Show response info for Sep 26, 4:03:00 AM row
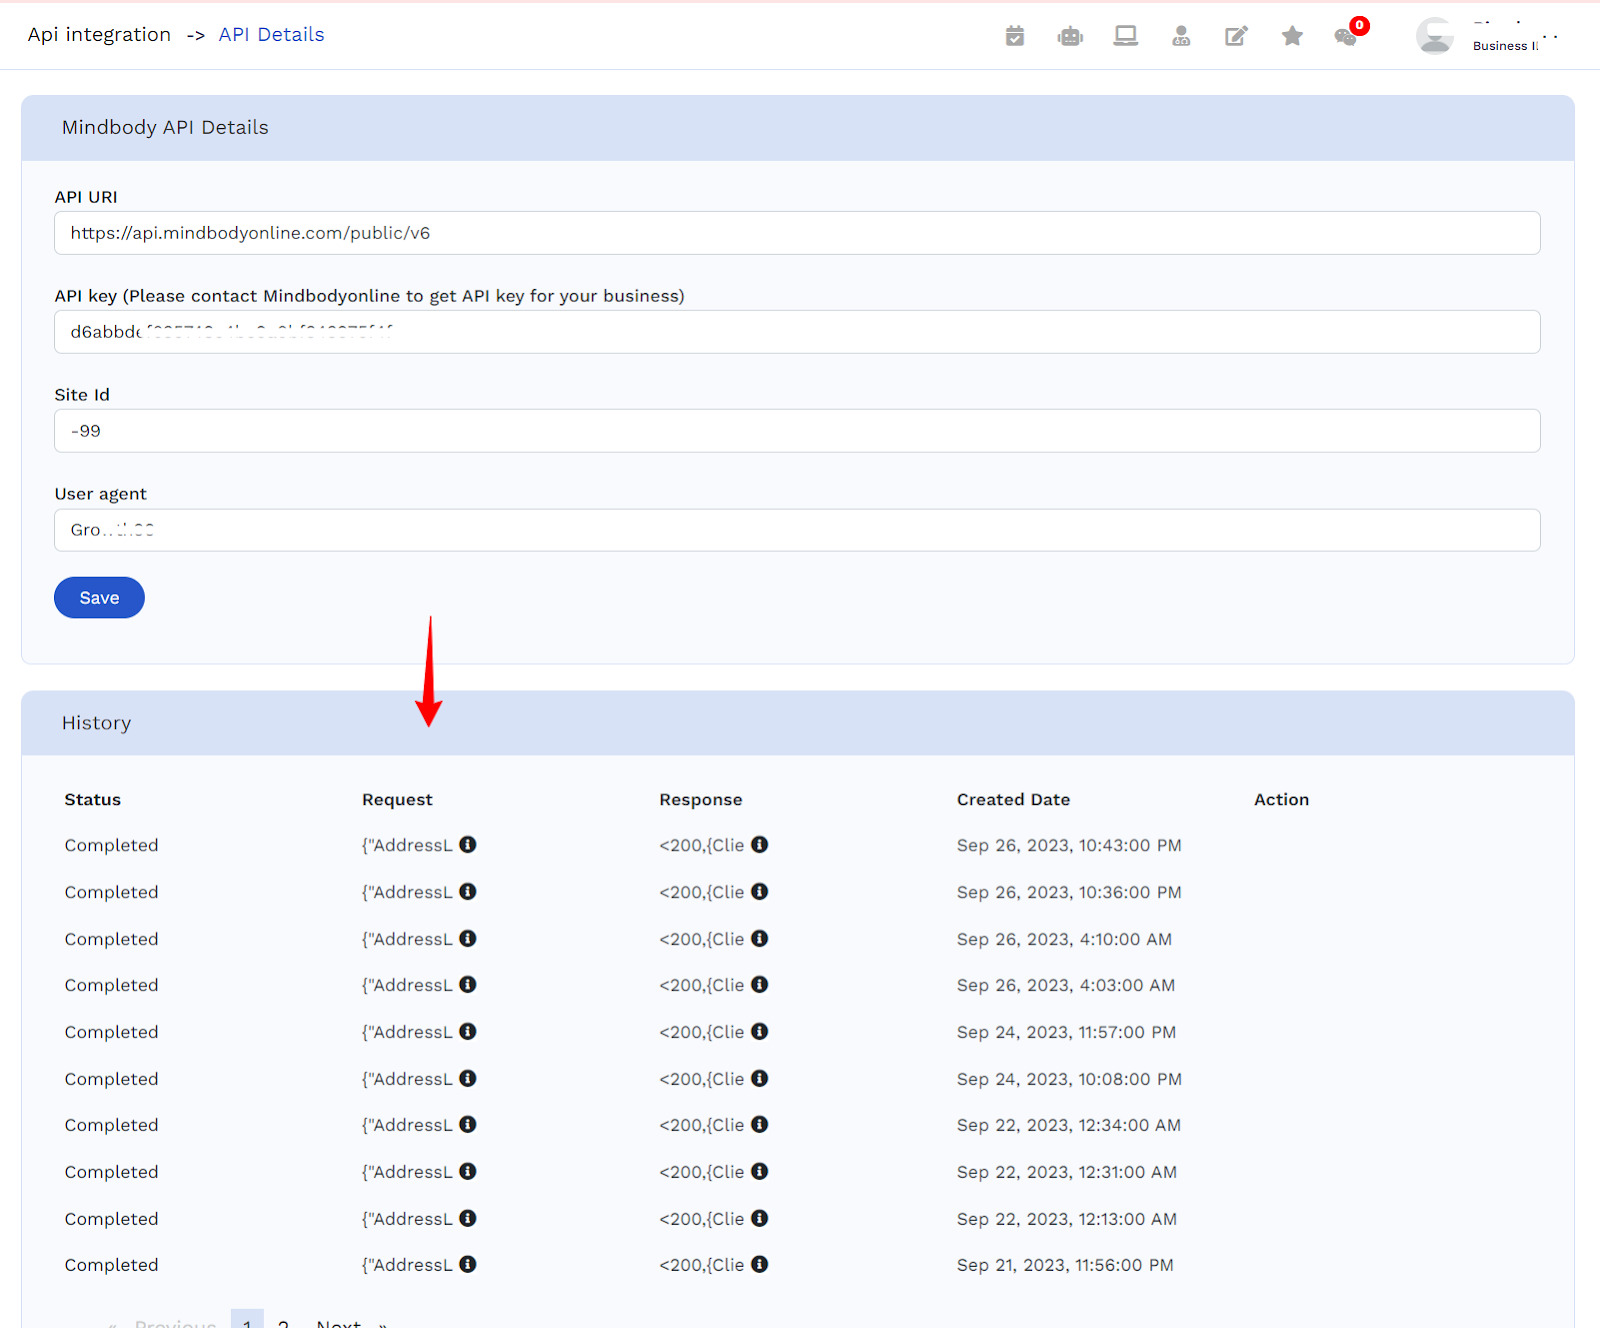Image resolution: width=1600 pixels, height=1328 pixels. pyautogui.click(x=760, y=985)
